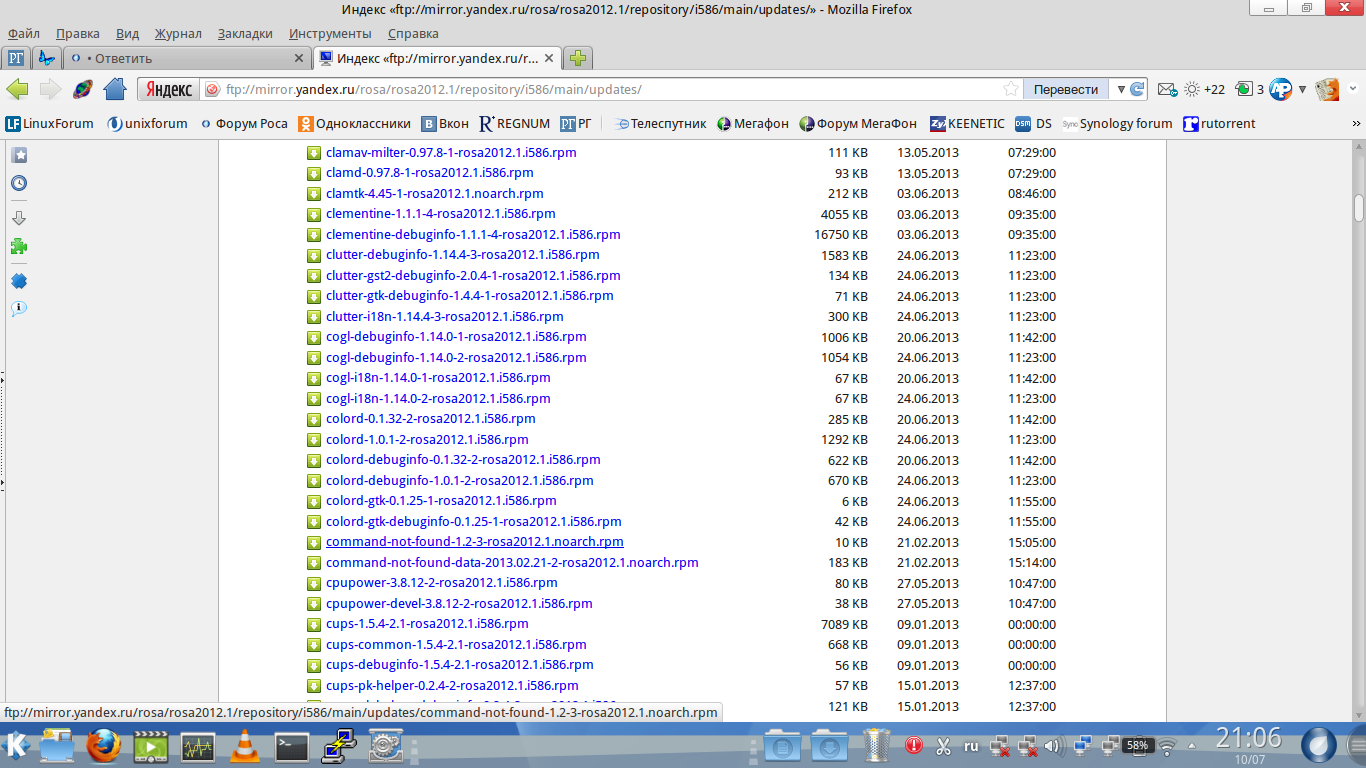Expand the hidden system tray icons arrow

(1191, 746)
